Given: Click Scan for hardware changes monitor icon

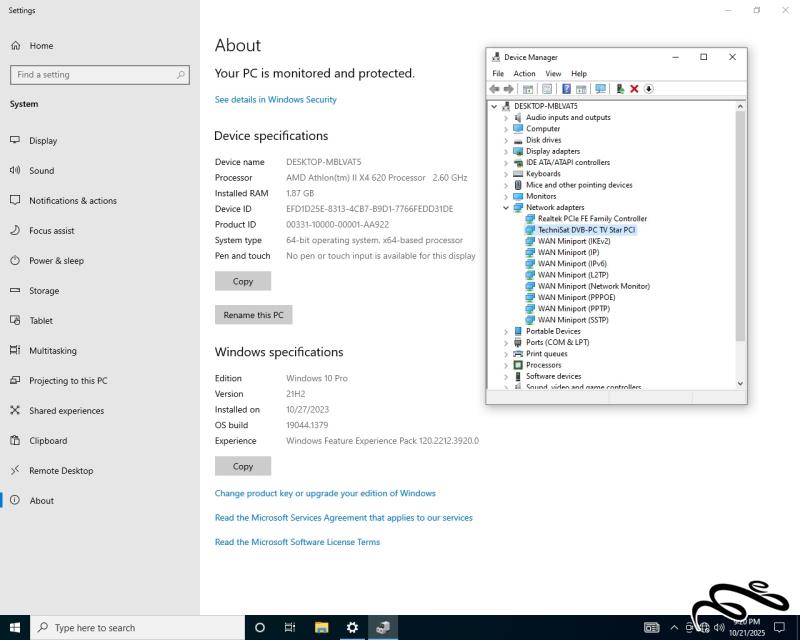Looking at the screenshot, I should [x=600, y=89].
